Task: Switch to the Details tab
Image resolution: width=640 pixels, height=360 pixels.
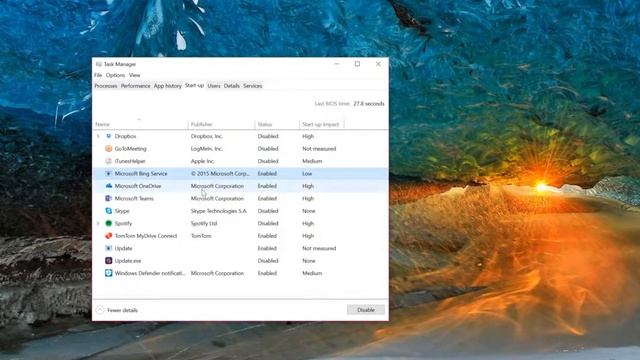Action: click(231, 86)
